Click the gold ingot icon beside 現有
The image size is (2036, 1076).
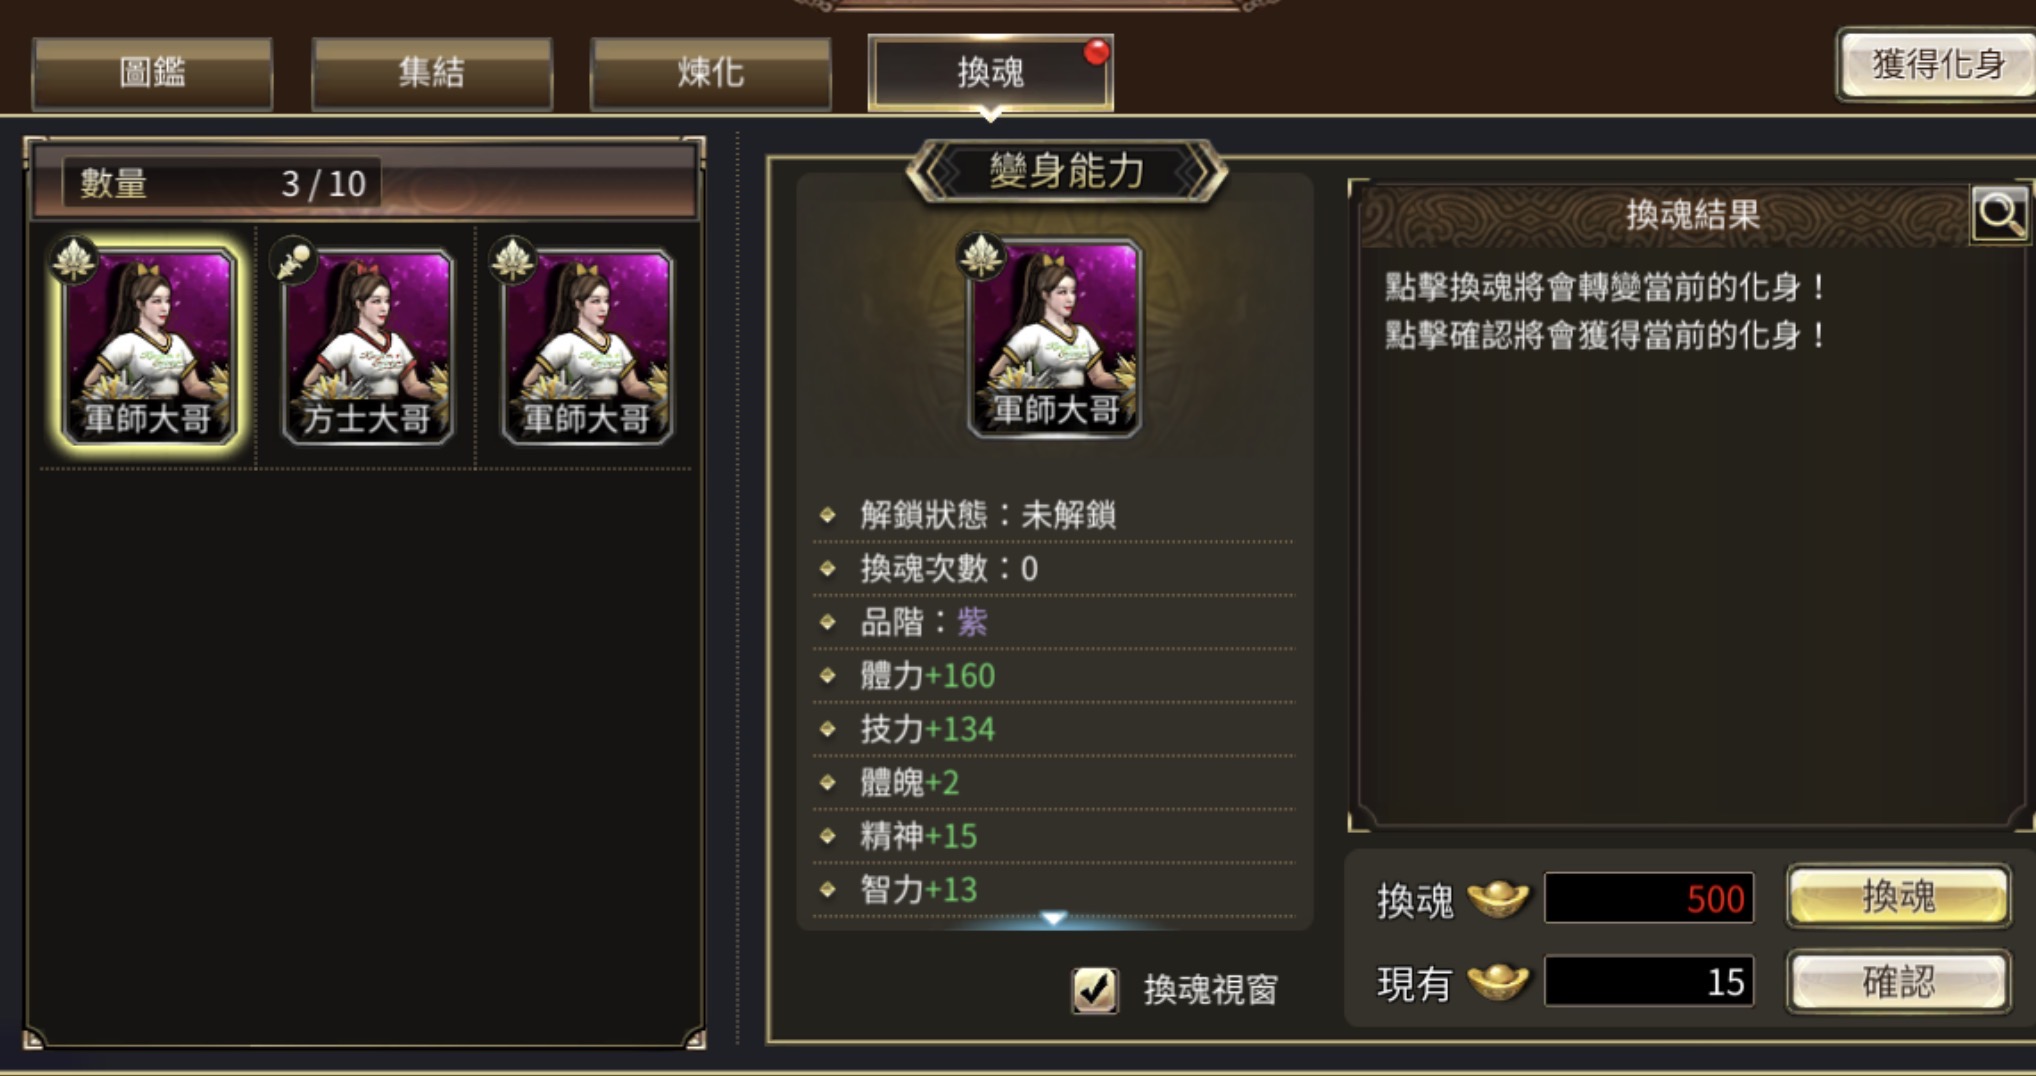point(1498,982)
